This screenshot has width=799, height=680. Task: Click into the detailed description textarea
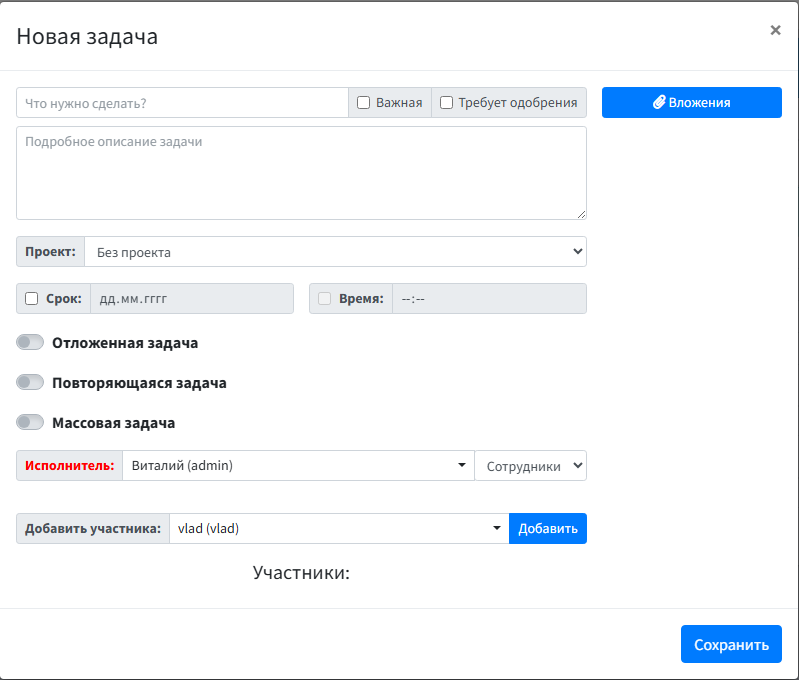click(300, 172)
